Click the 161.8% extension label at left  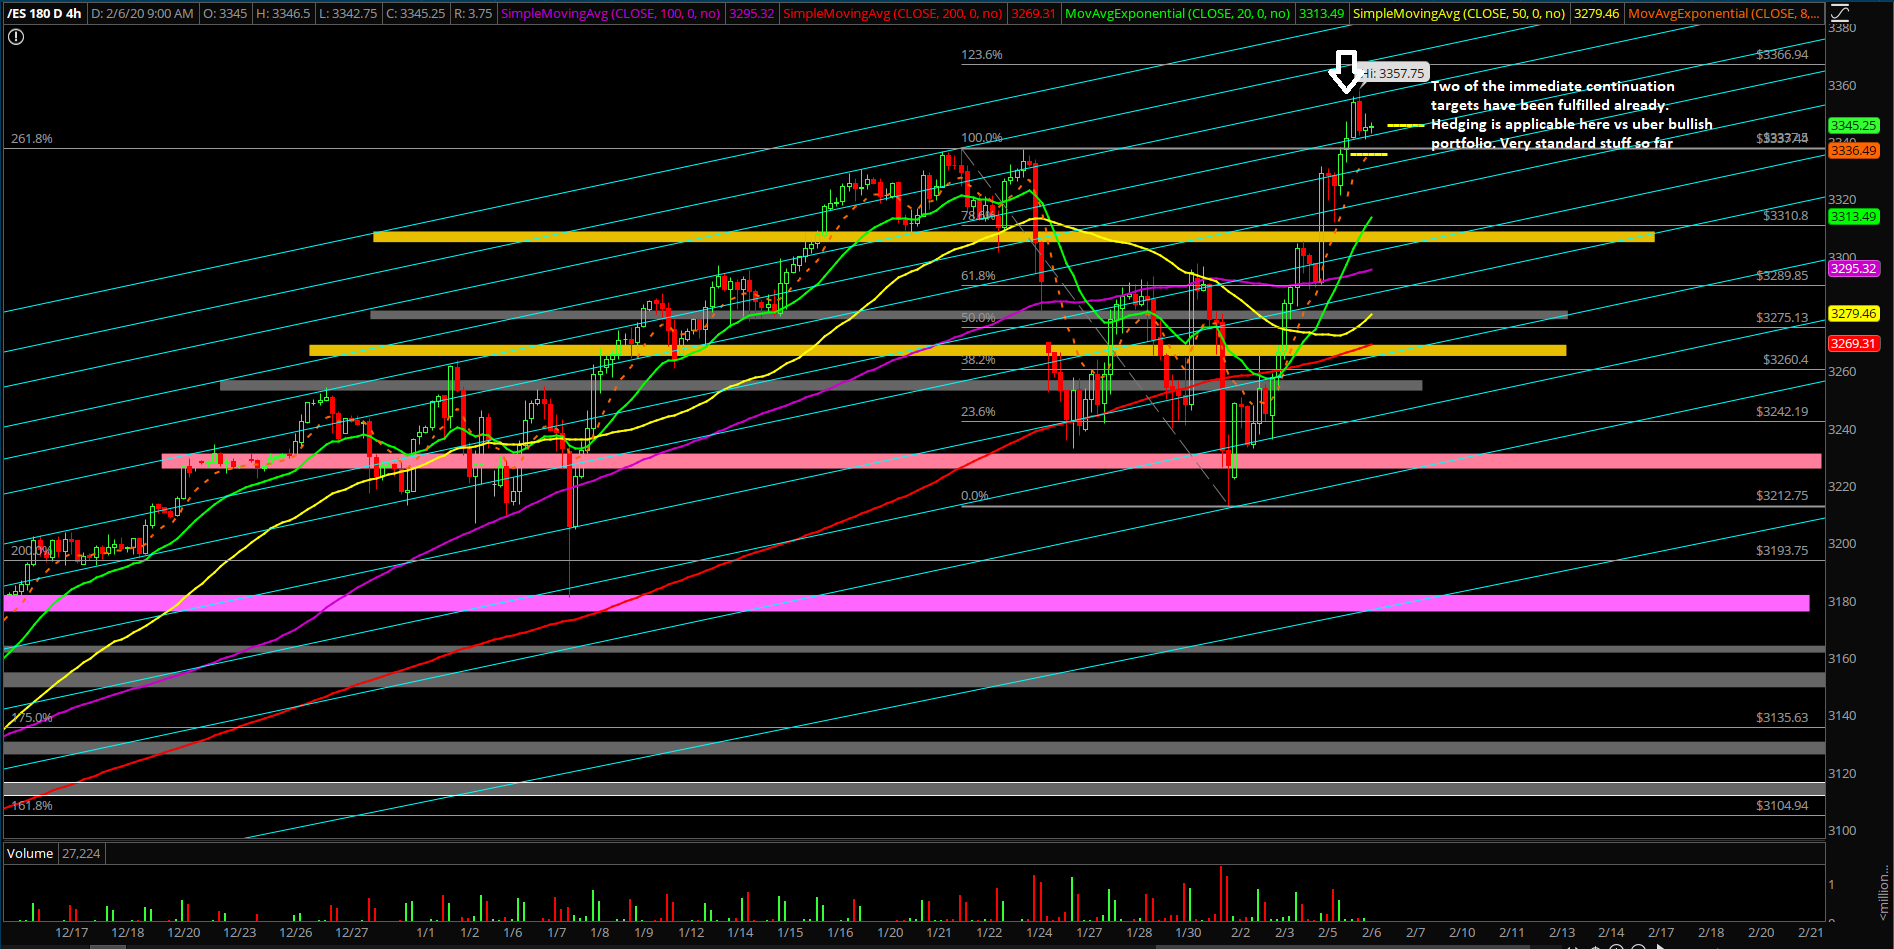32,806
